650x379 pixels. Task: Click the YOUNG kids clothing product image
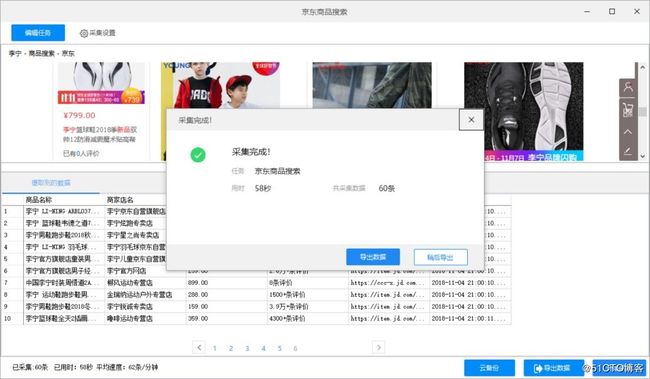[x=220, y=85]
